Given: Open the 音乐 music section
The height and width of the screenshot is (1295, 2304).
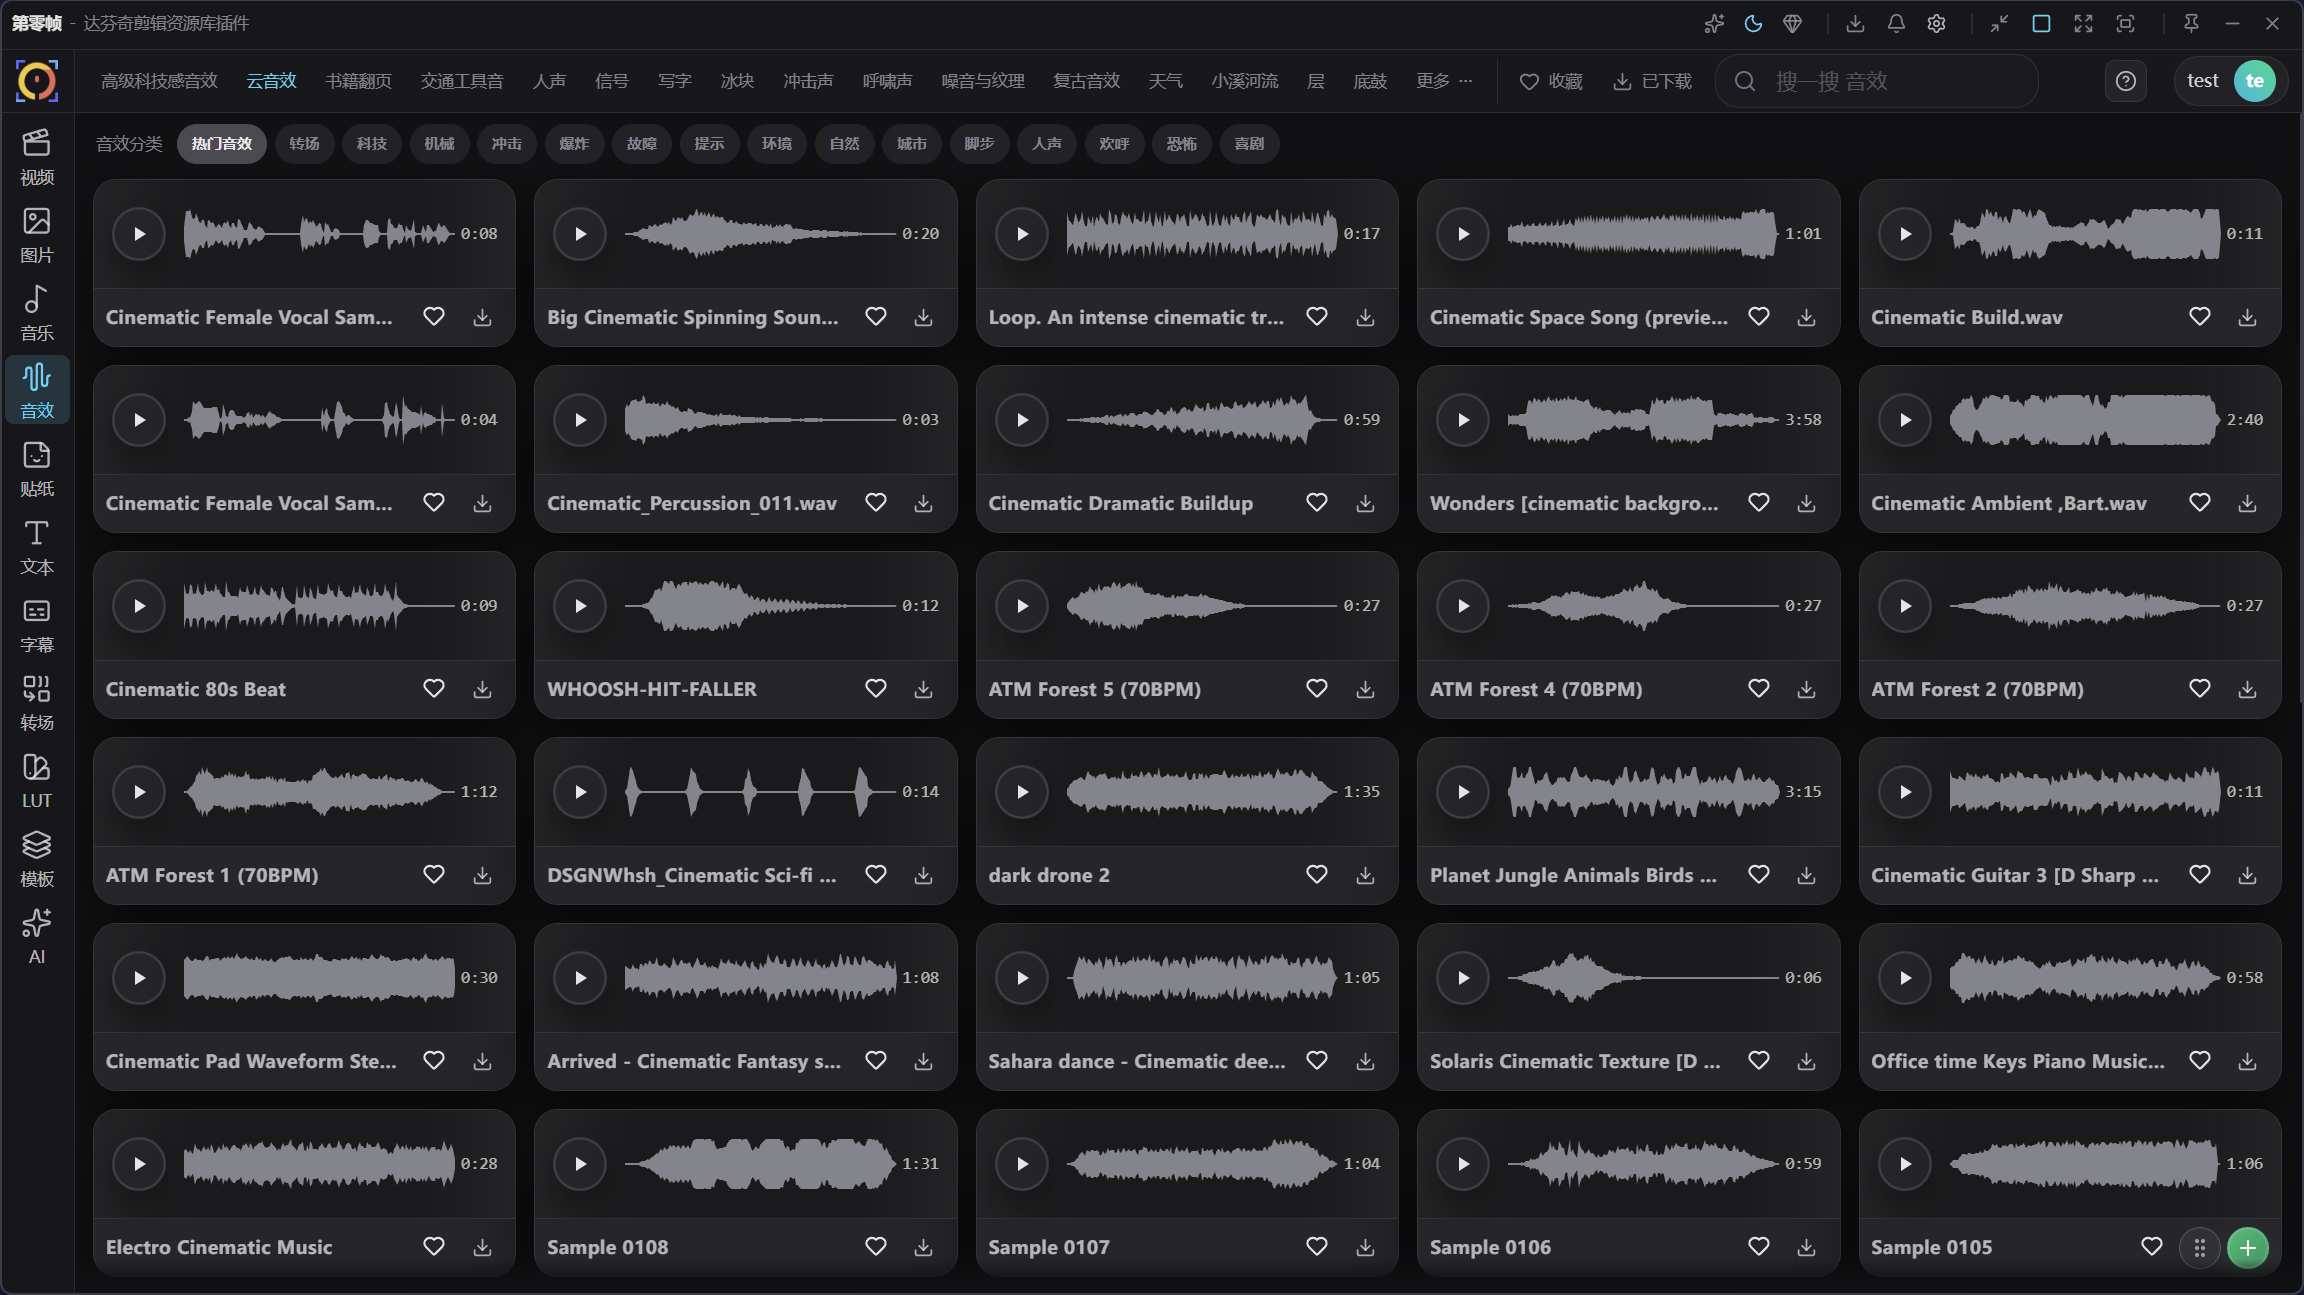Looking at the screenshot, I should [37, 313].
